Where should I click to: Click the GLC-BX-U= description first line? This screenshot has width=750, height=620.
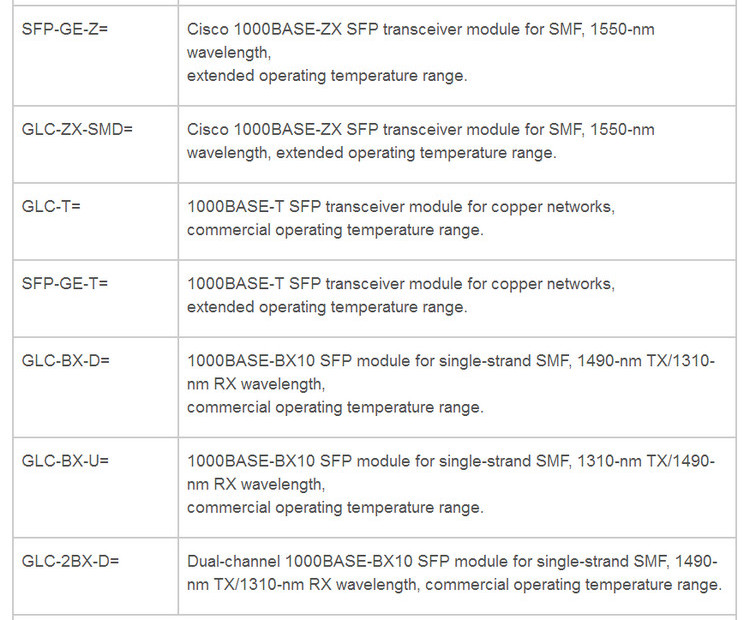click(450, 461)
